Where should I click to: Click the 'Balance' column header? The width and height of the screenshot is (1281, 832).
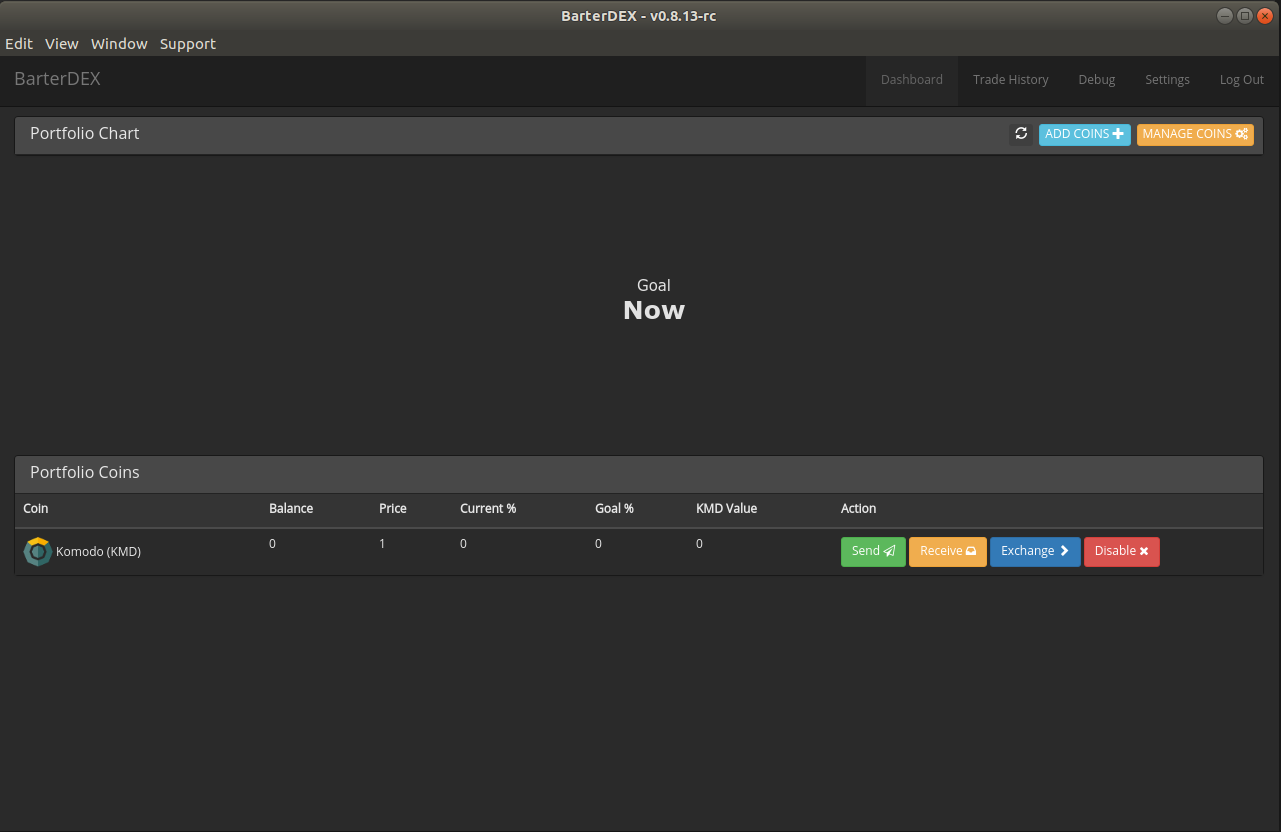pos(291,509)
